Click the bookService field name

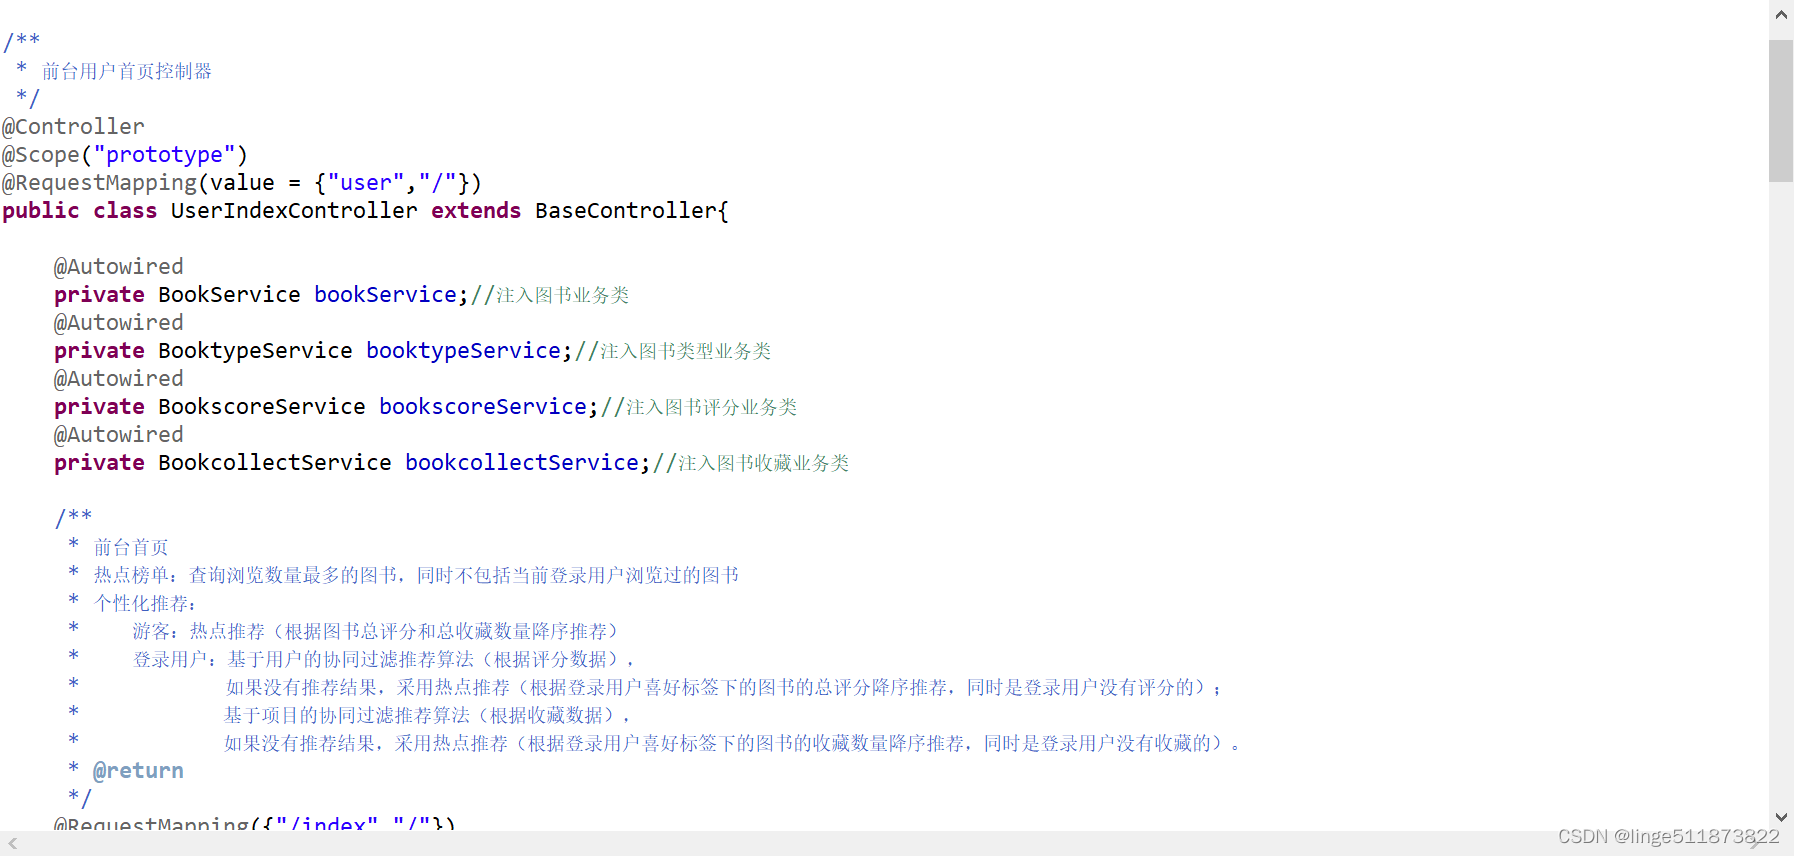coord(385,295)
